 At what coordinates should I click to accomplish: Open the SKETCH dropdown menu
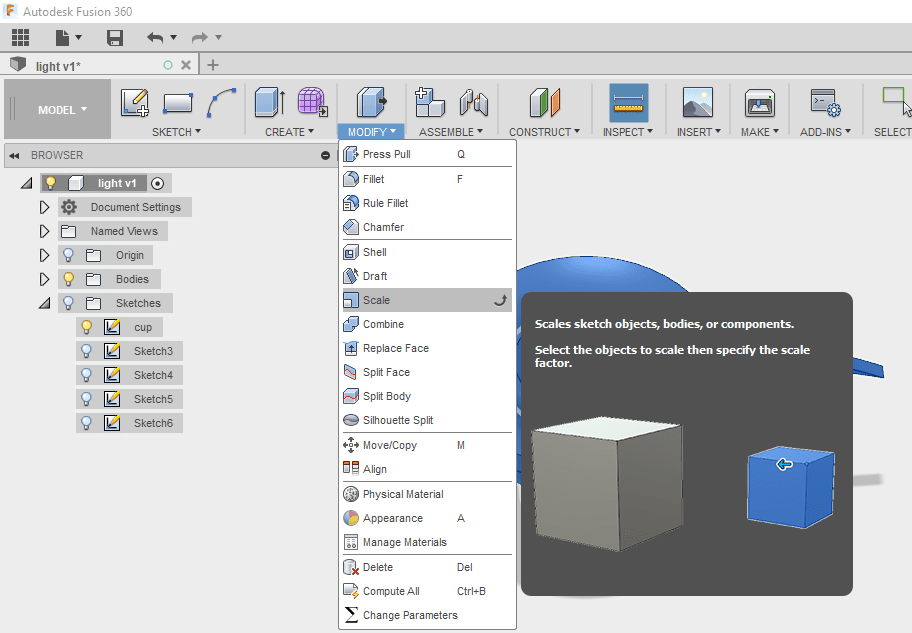[176, 132]
